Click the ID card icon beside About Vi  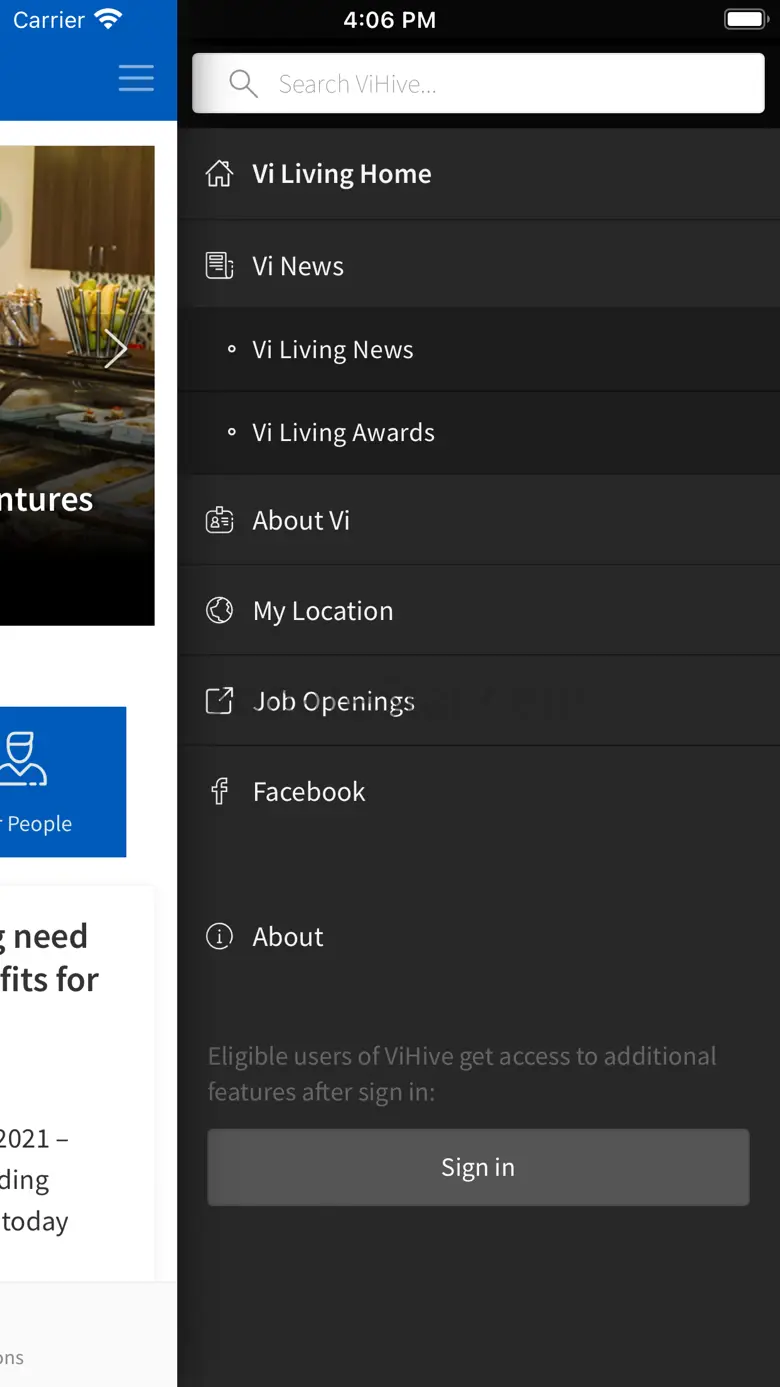coord(219,520)
